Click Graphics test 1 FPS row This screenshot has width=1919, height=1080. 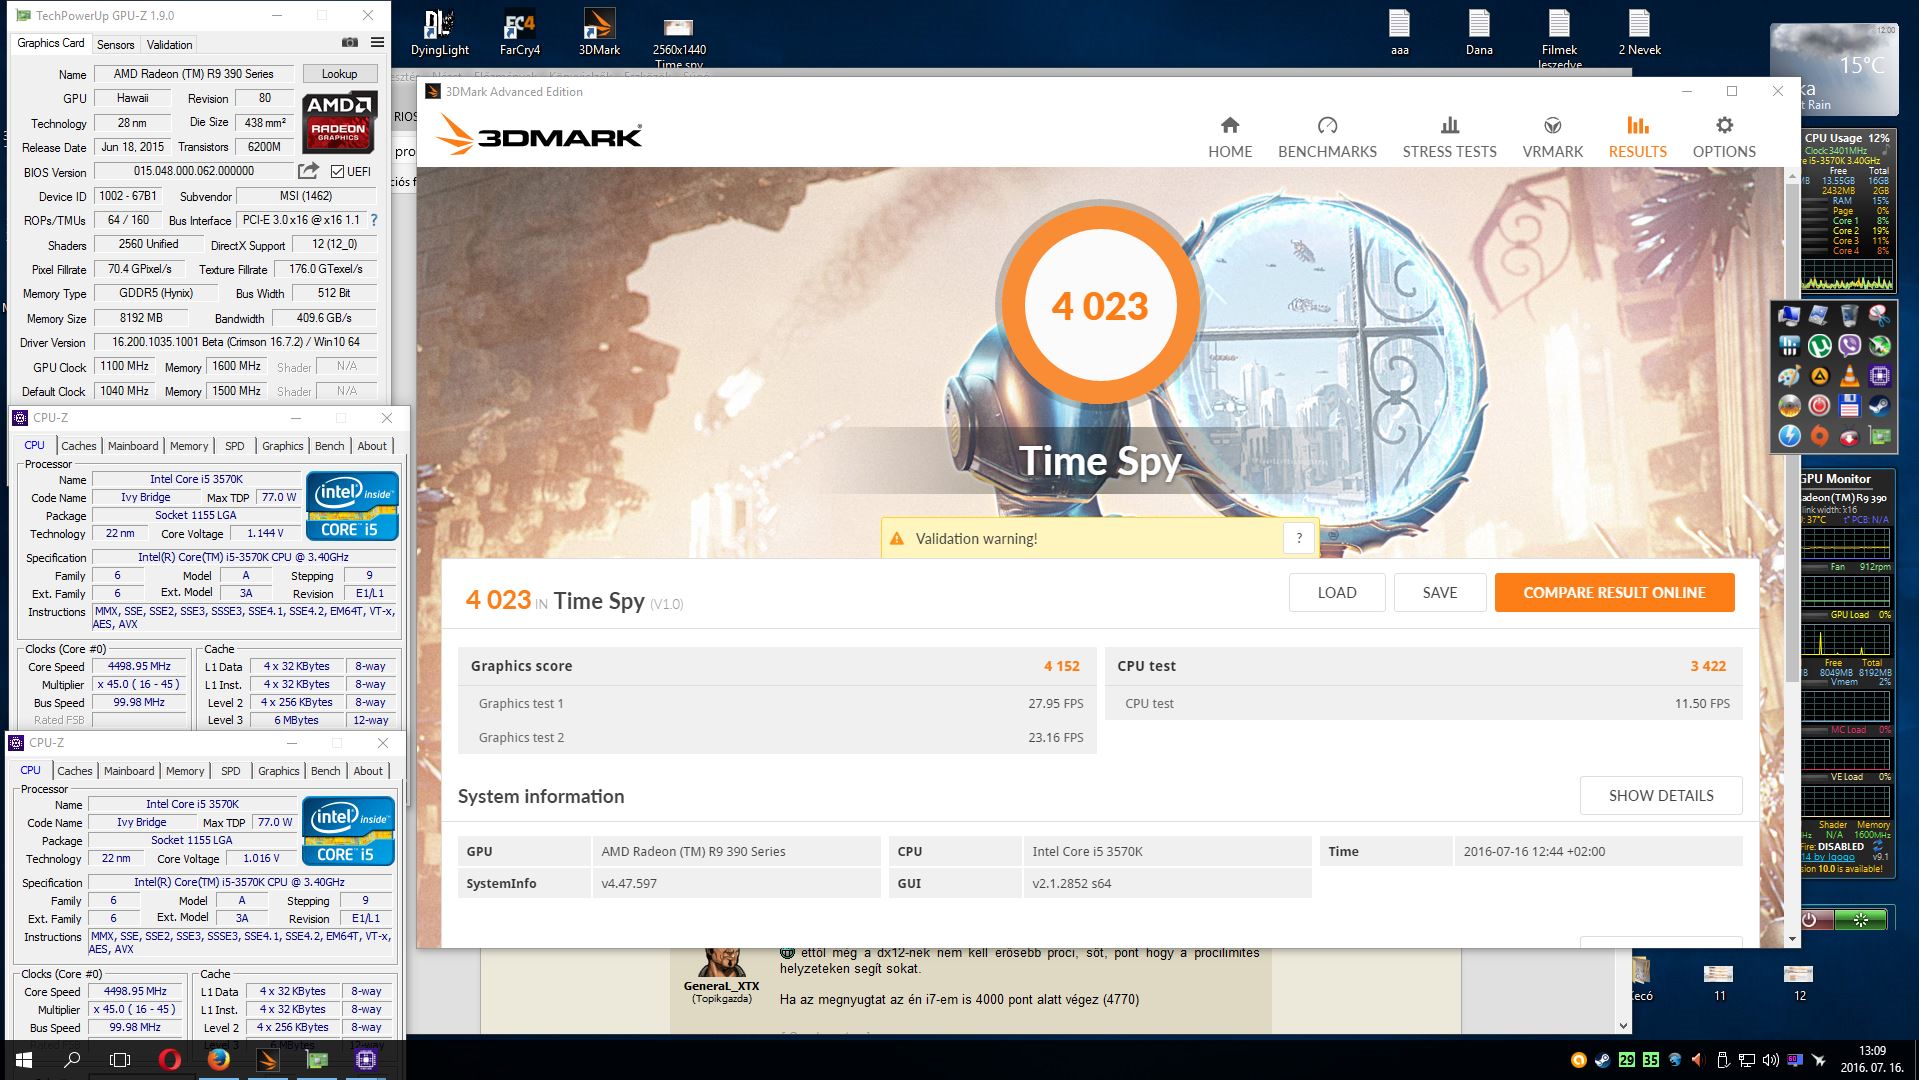tap(777, 703)
